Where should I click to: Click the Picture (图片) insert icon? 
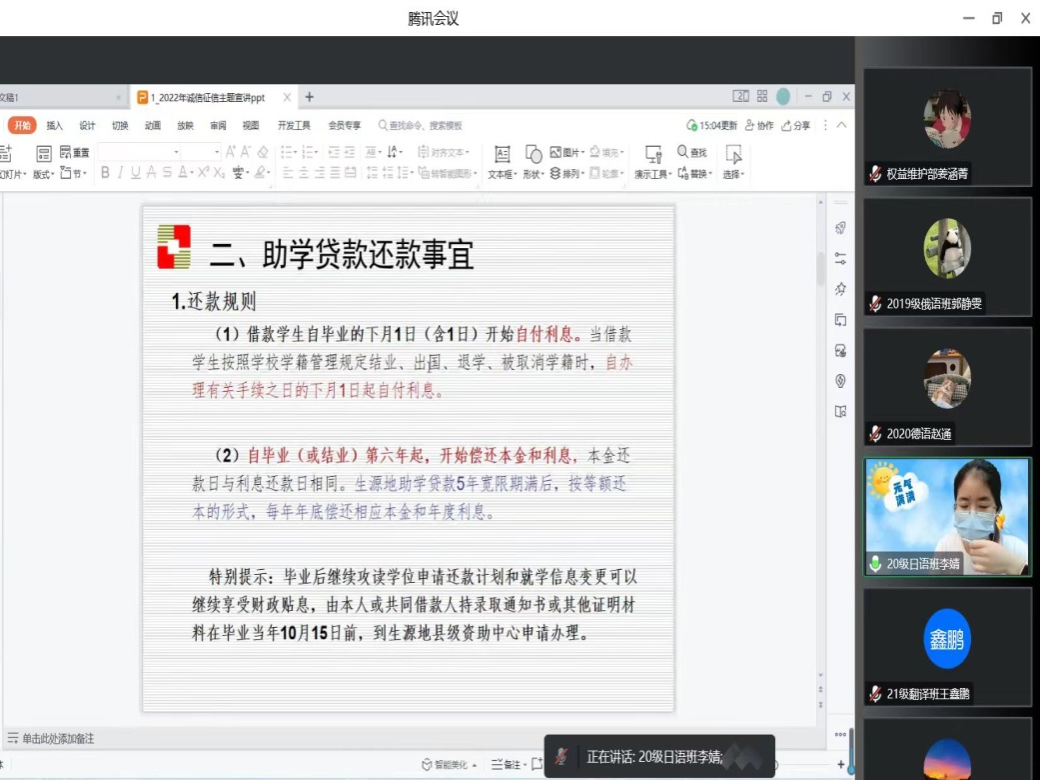[566, 152]
